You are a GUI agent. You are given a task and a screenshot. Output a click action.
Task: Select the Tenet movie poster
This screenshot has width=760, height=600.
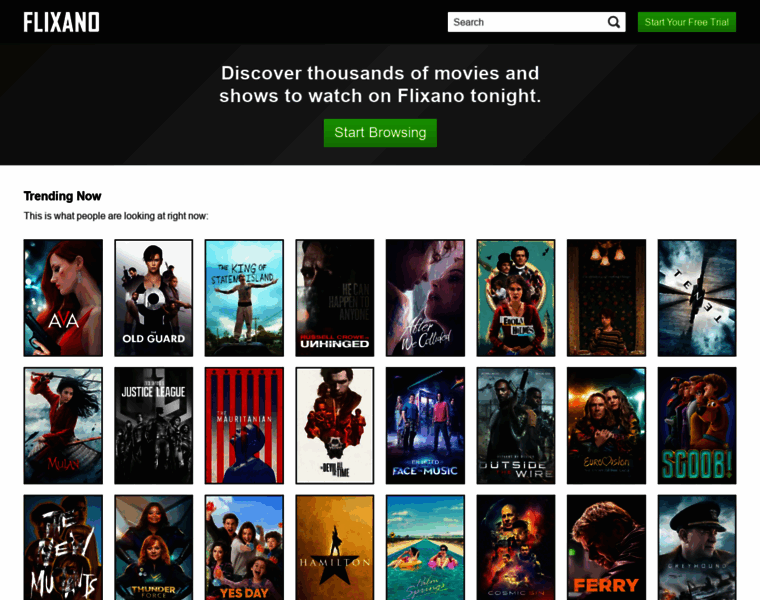pos(697,298)
